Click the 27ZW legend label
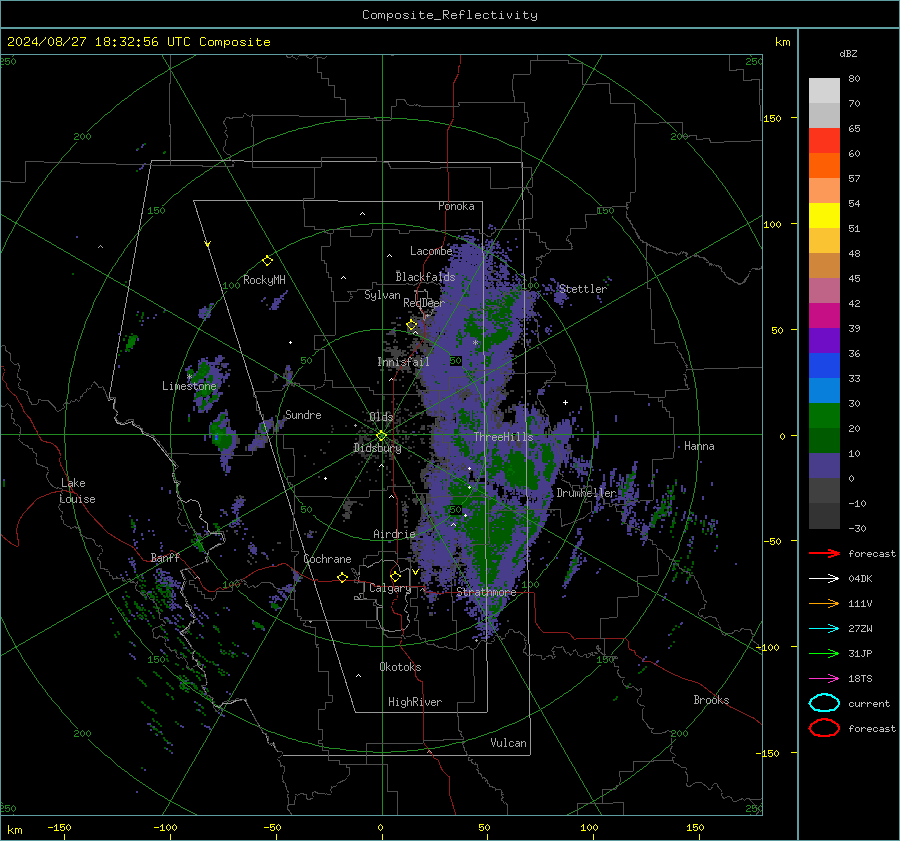 pos(860,629)
